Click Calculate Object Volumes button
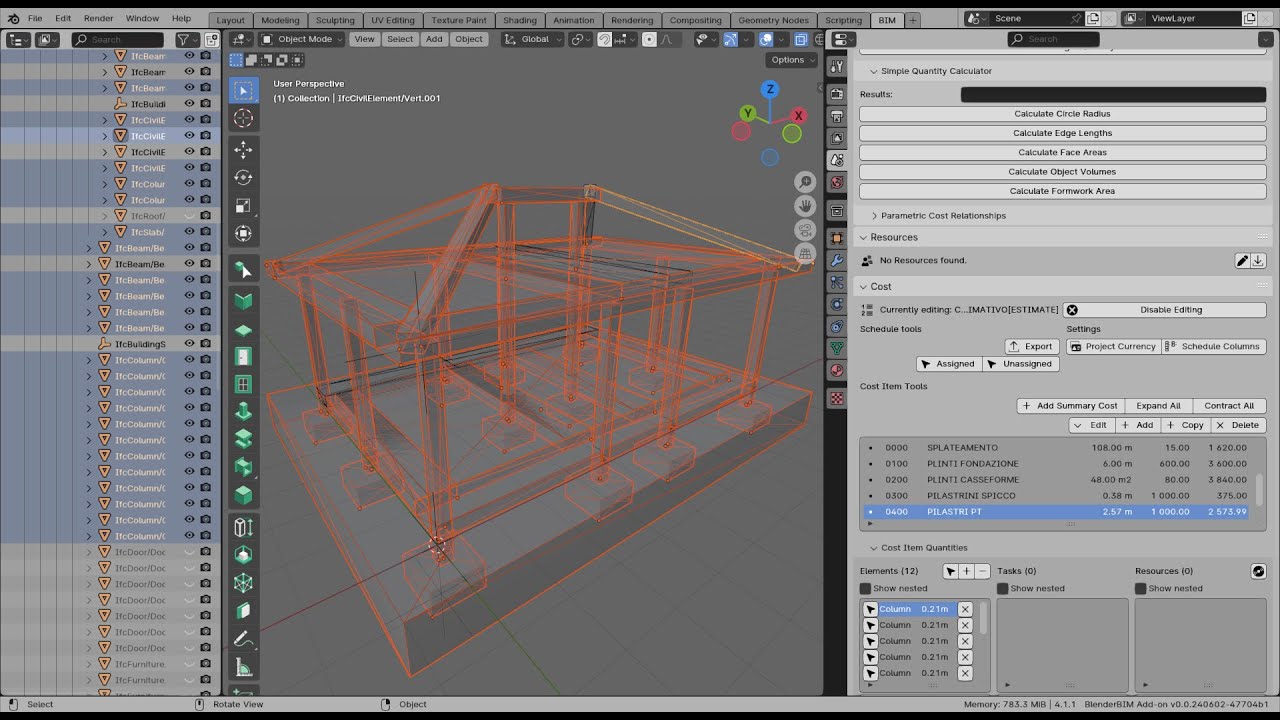Viewport: 1280px width, 720px height. (x=1062, y=172)
